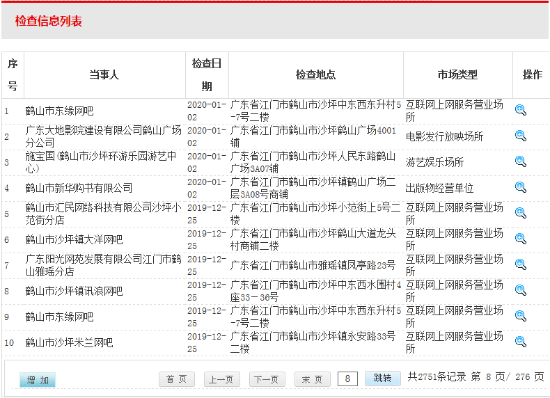View details of row 2 广东大地影院
Viewport: 550px width, 398px height.
tap(521, 136)
